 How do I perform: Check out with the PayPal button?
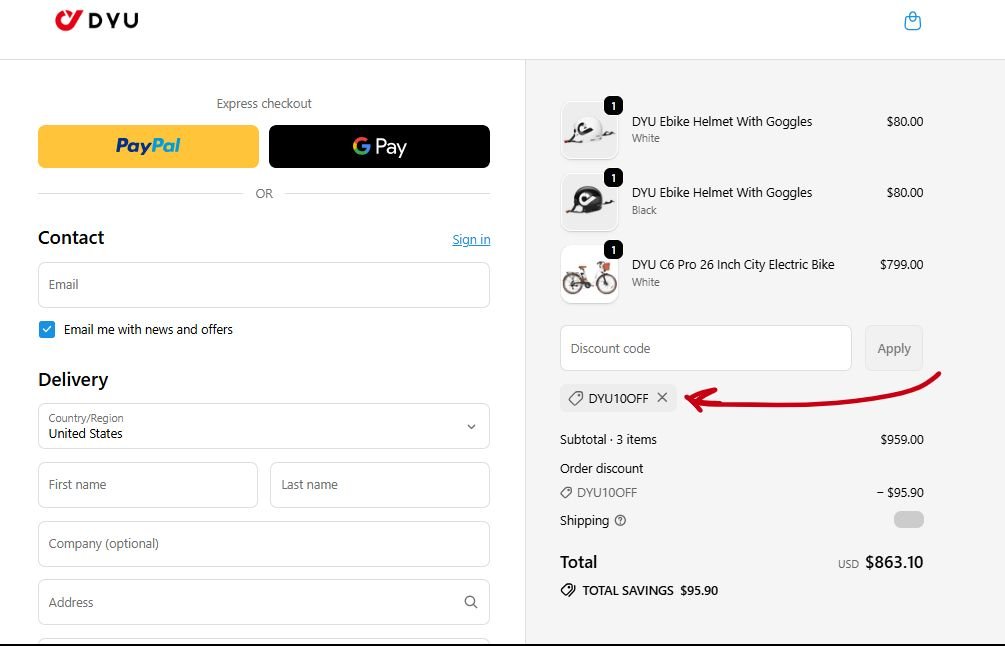[147, 146]
